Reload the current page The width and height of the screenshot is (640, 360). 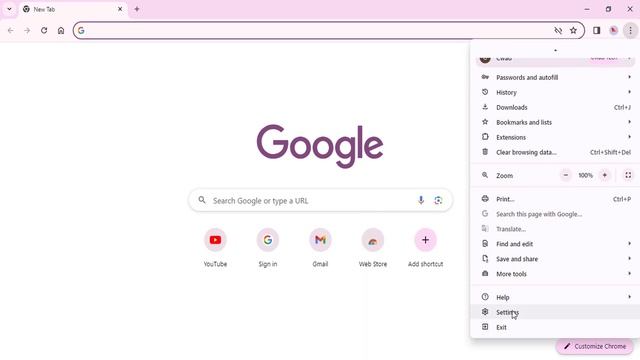click(x=44, y=31)
